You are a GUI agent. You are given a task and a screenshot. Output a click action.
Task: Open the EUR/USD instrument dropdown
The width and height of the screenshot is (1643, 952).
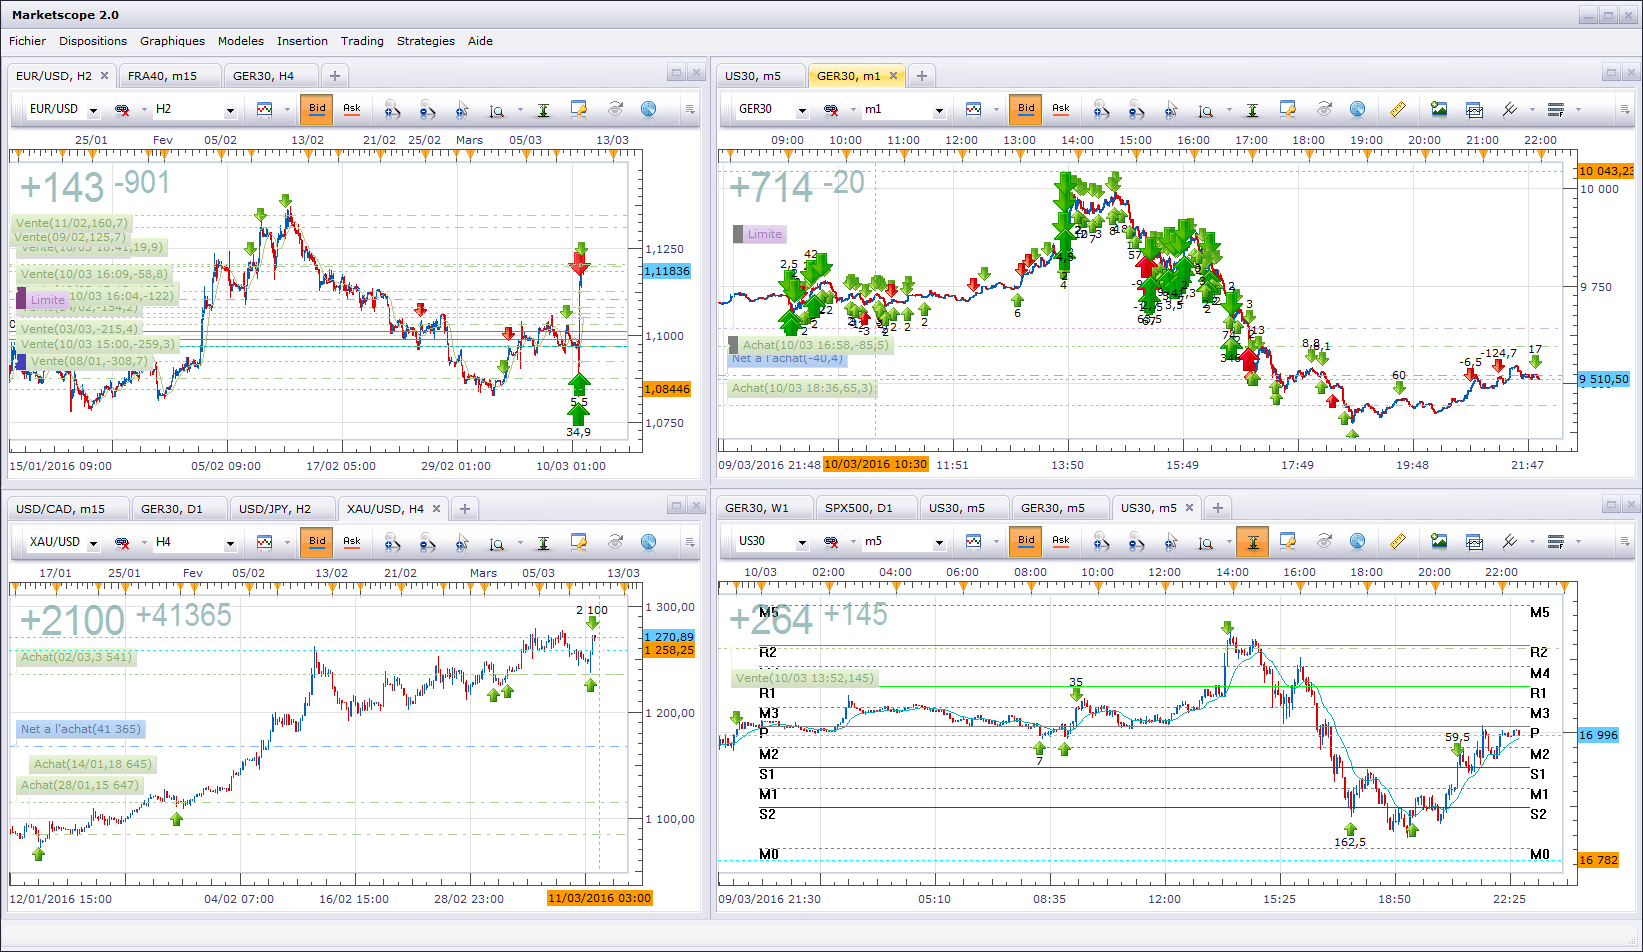click(x=93, y=110)
